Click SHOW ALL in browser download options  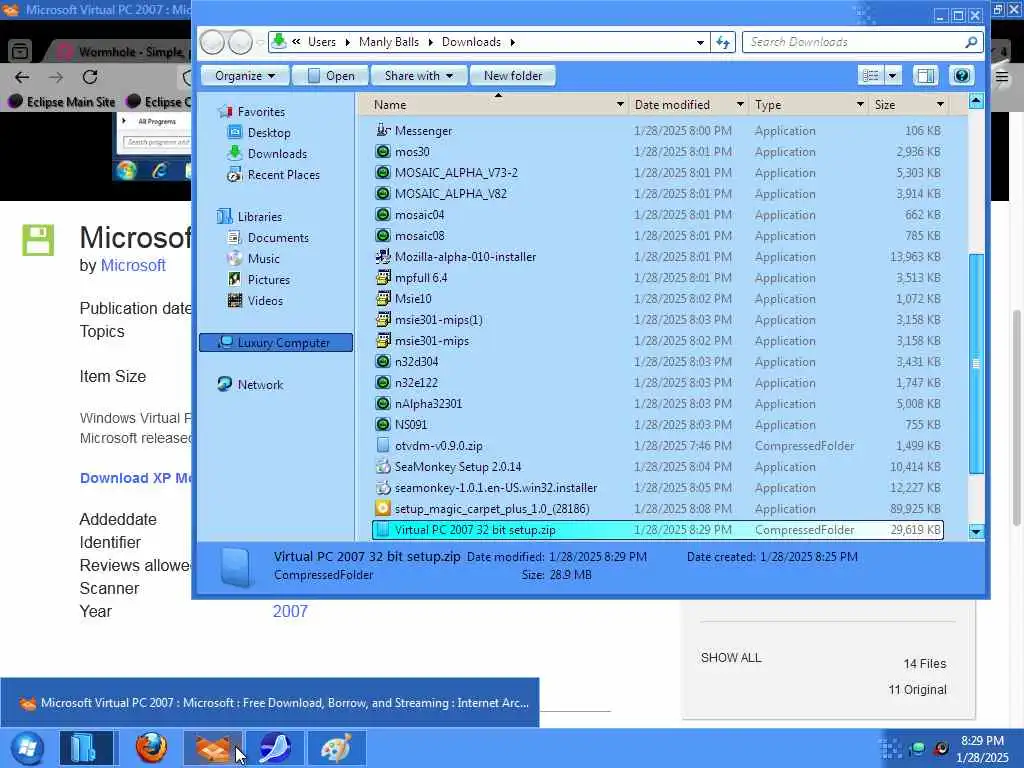click(x=731, y=658)
